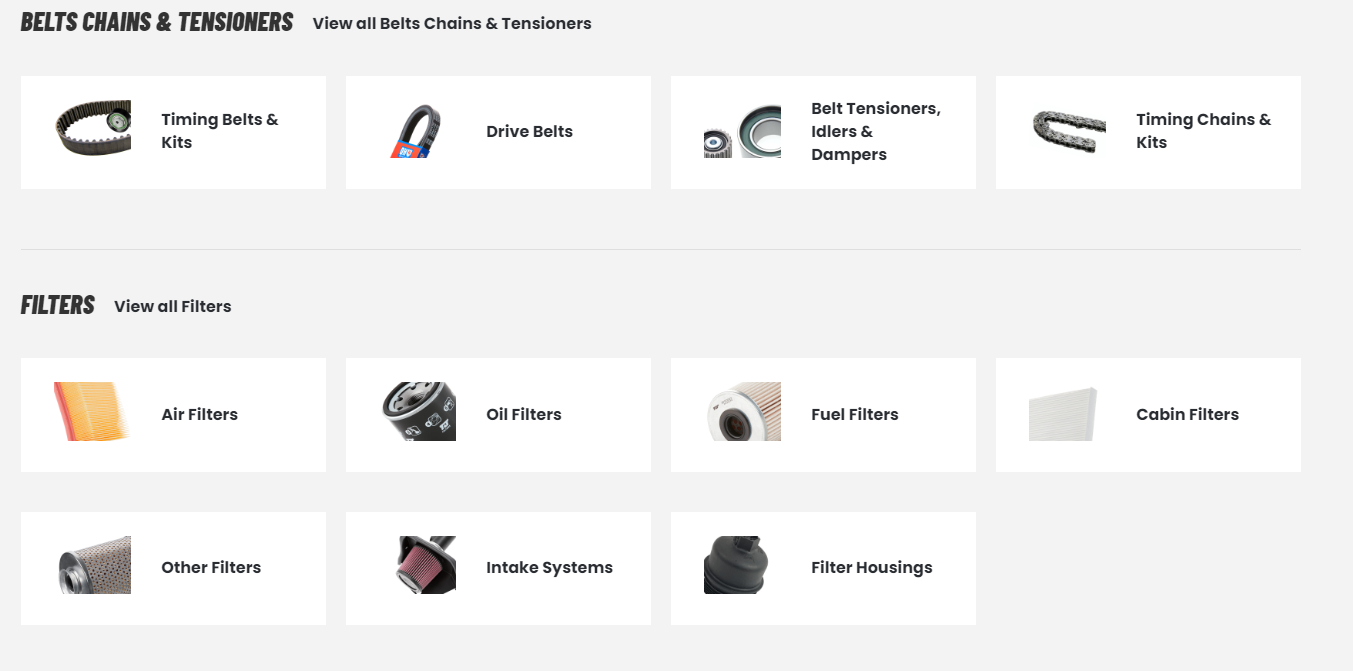Image resolution: width=1353 pixels, height=671 pixels.
Task: Click the metal mesh other filter image
Action: coord(94,565)
